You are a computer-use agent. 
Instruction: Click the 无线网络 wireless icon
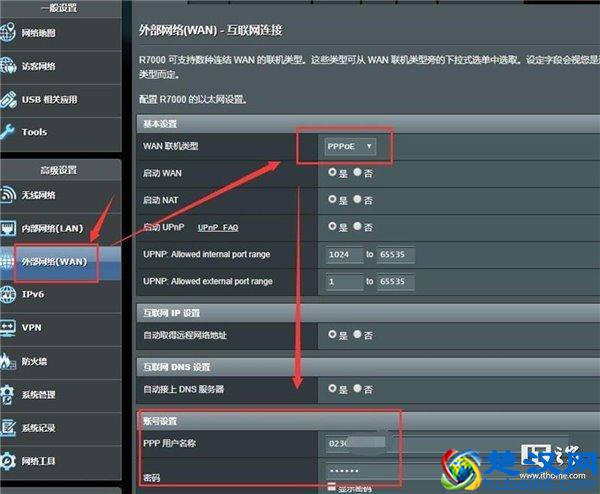[x=8, y=194]
